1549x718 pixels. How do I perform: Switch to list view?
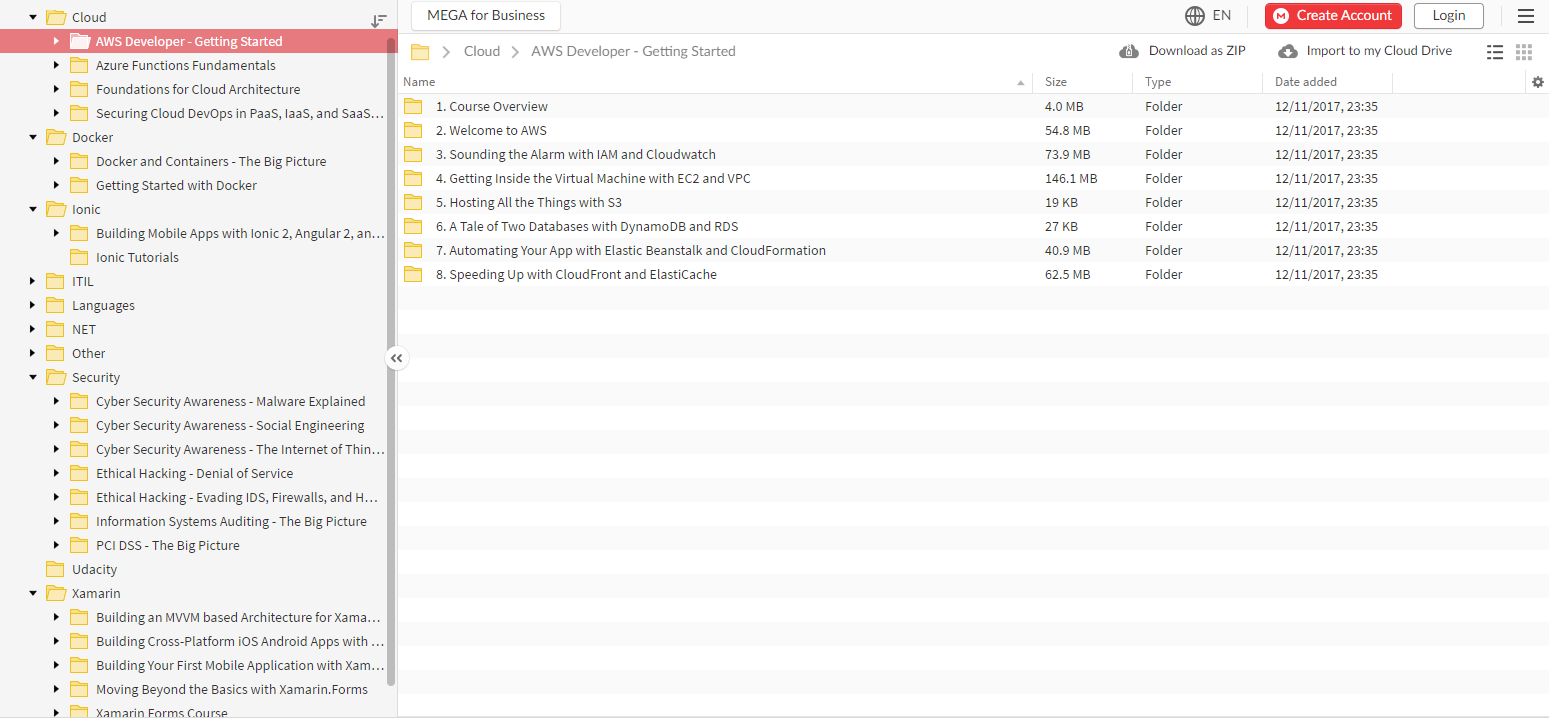coord(1495,52)
